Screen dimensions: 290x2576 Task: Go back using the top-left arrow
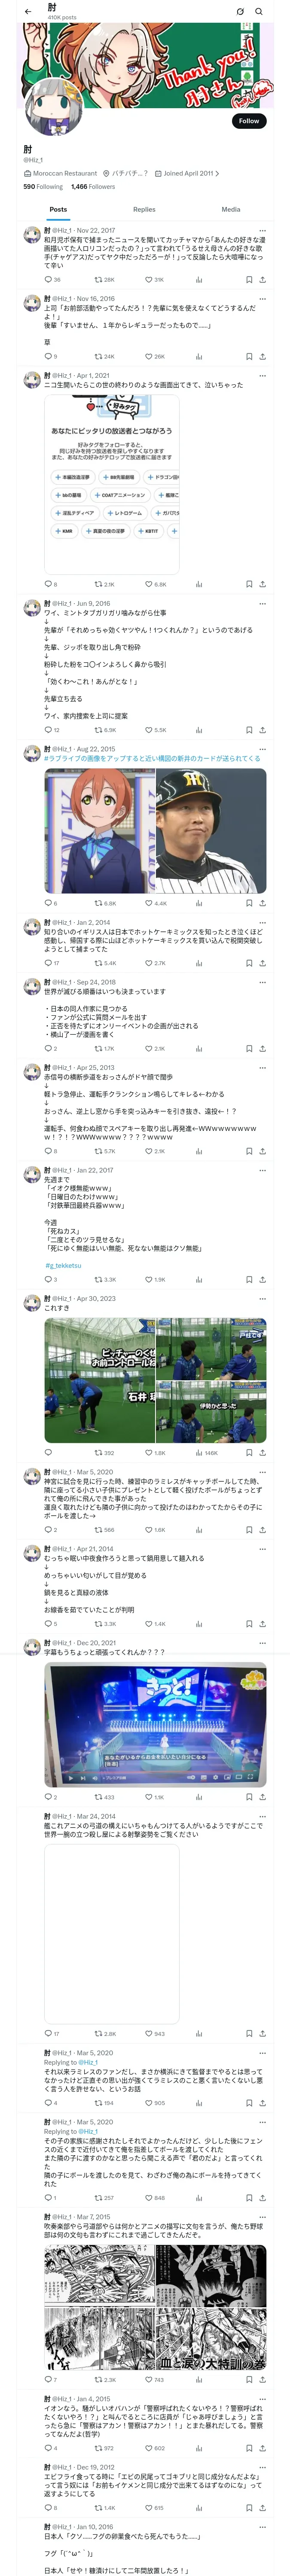point(28,12)
